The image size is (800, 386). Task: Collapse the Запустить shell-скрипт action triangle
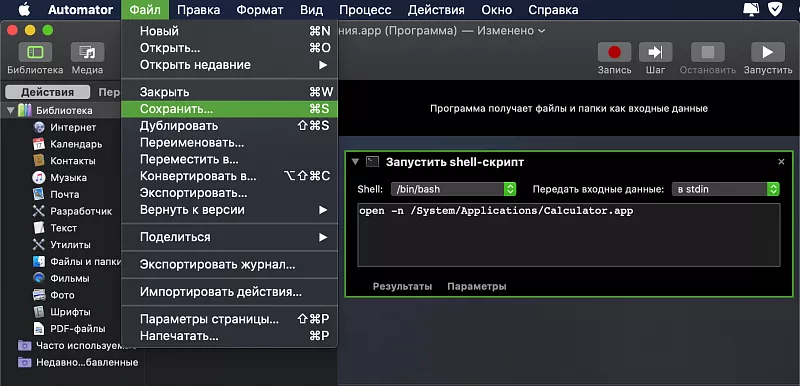(356, 162)
